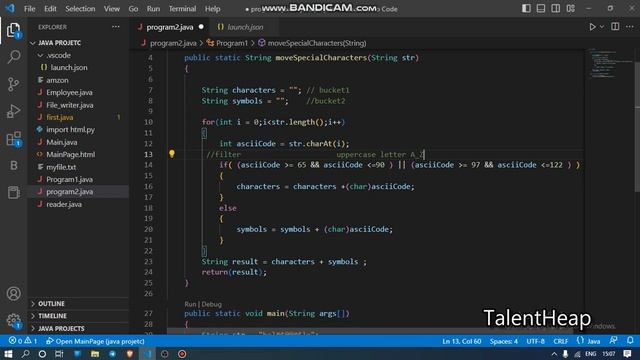Open the Run dropdown arrow beside play button

pos(602,27)
